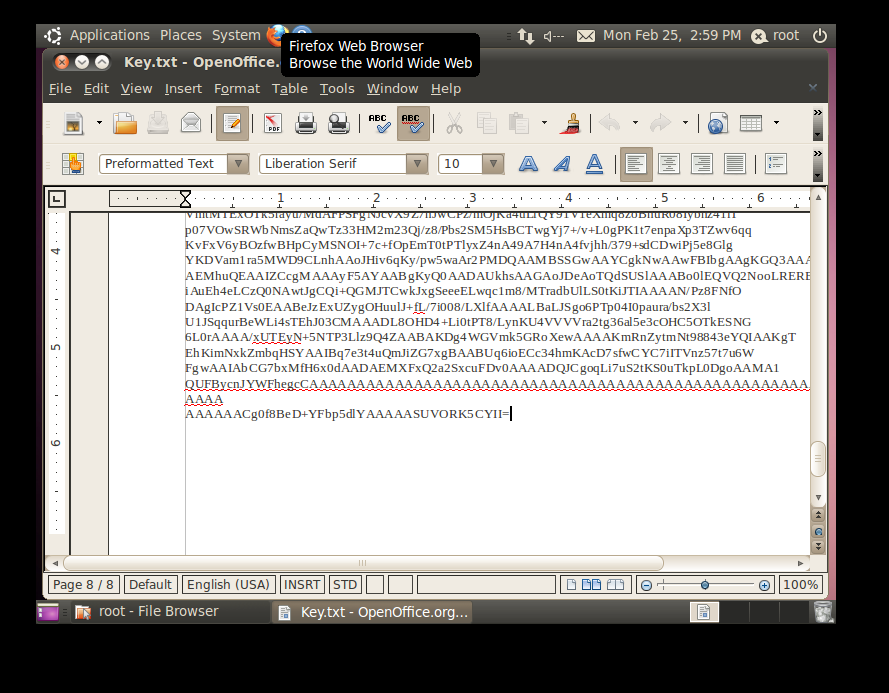Toggle Align Left
The image size is (889, 693).
636,164
